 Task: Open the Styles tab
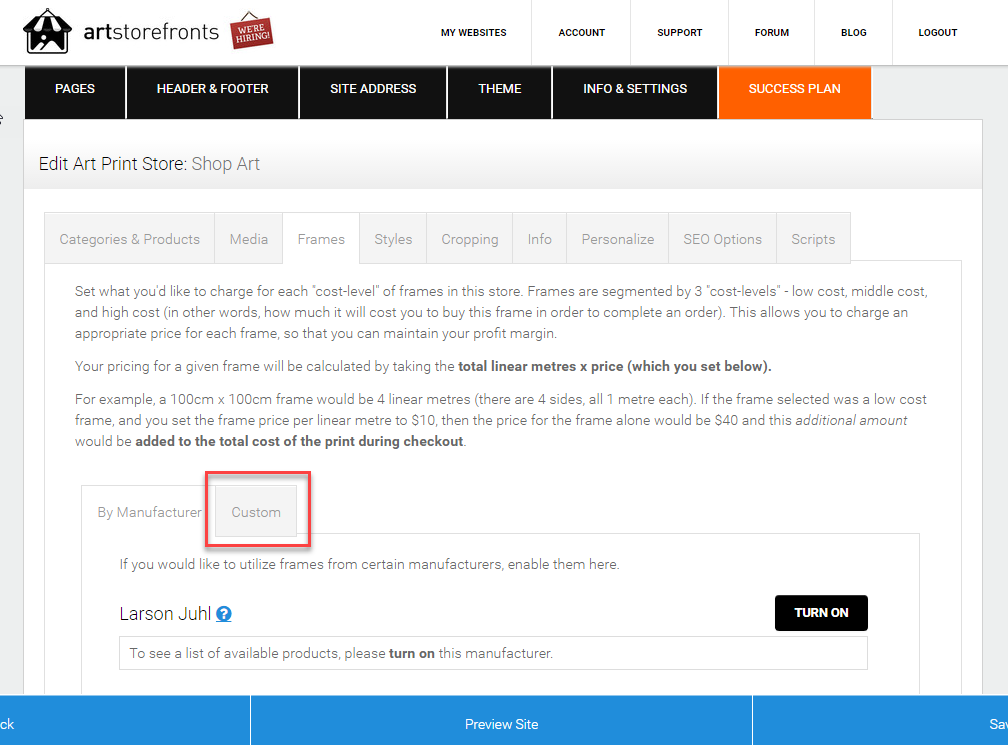(x=393, y=239)
